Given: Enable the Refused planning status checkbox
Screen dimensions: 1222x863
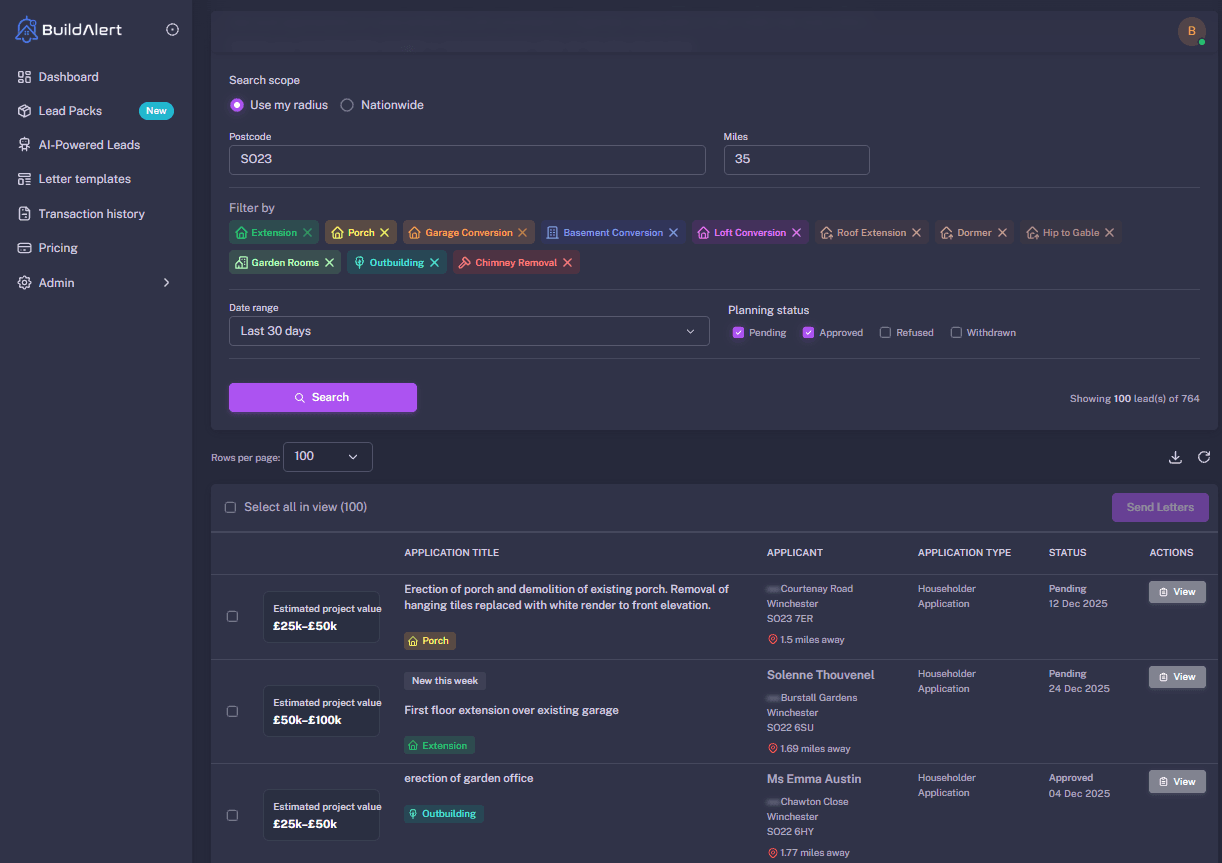Looking at the screenshot, I should [x=884, y=331].
